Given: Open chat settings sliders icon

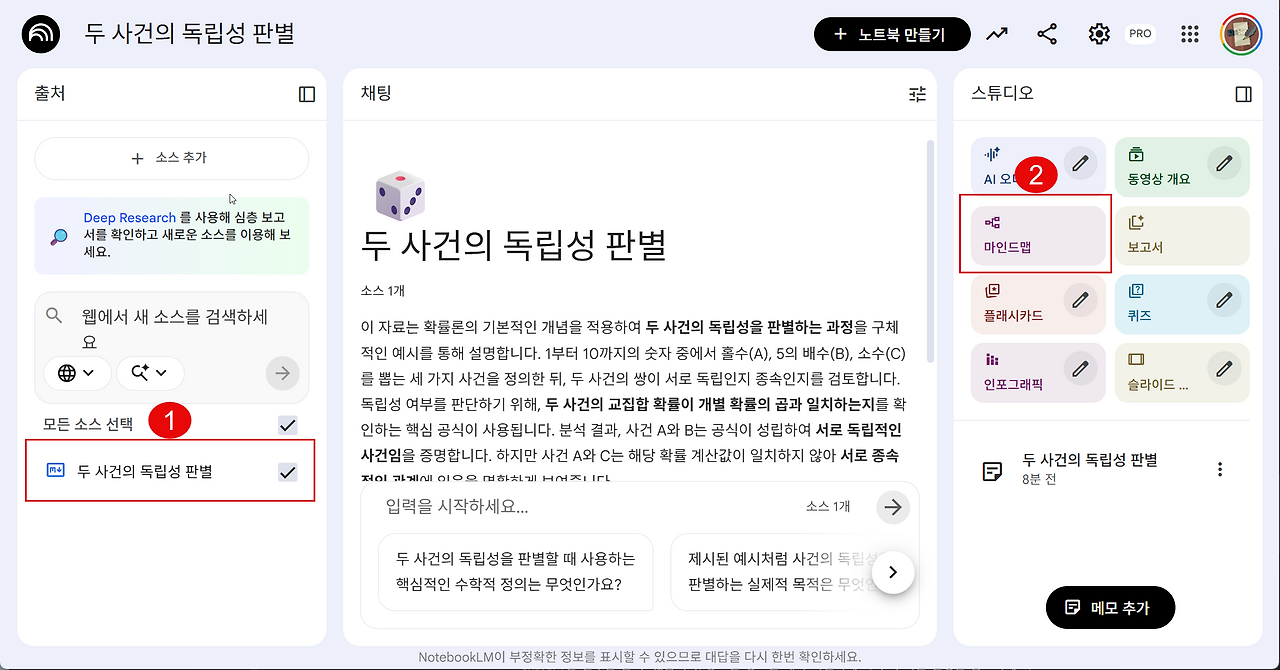Looking at the screenshot, I should (x=917, y=94).
